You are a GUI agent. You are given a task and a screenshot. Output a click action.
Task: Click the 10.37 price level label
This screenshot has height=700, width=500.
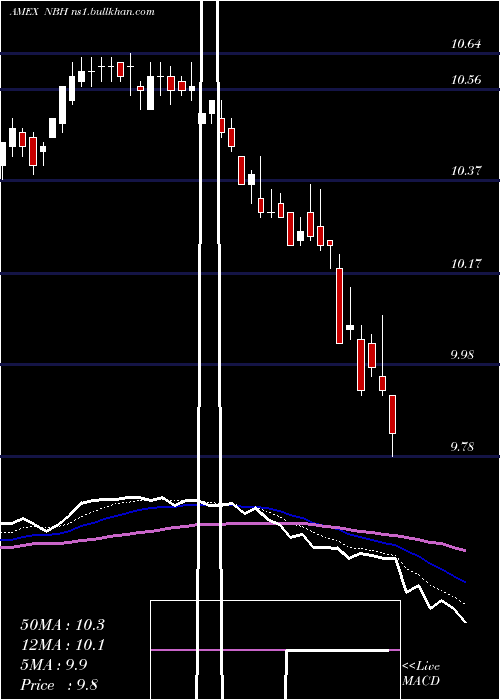(x=466, y=171)
